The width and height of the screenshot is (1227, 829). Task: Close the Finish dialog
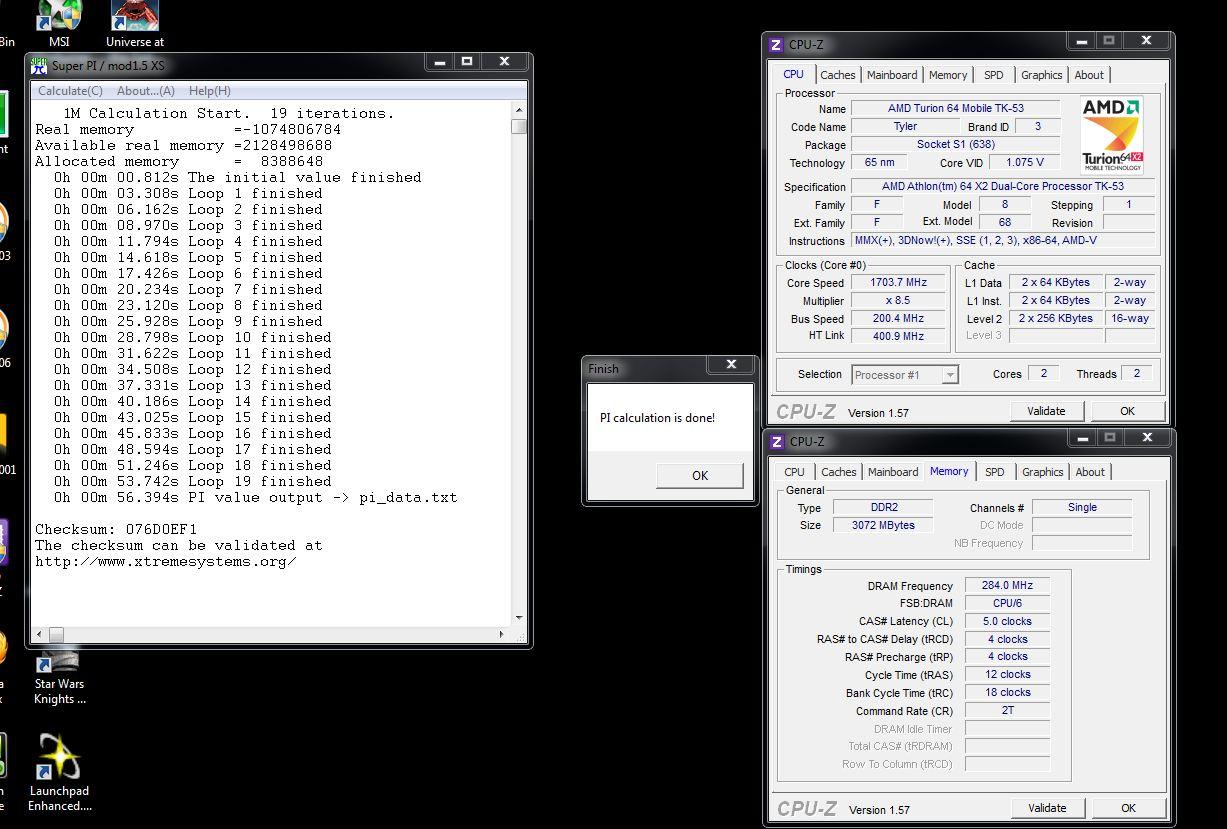731,365
